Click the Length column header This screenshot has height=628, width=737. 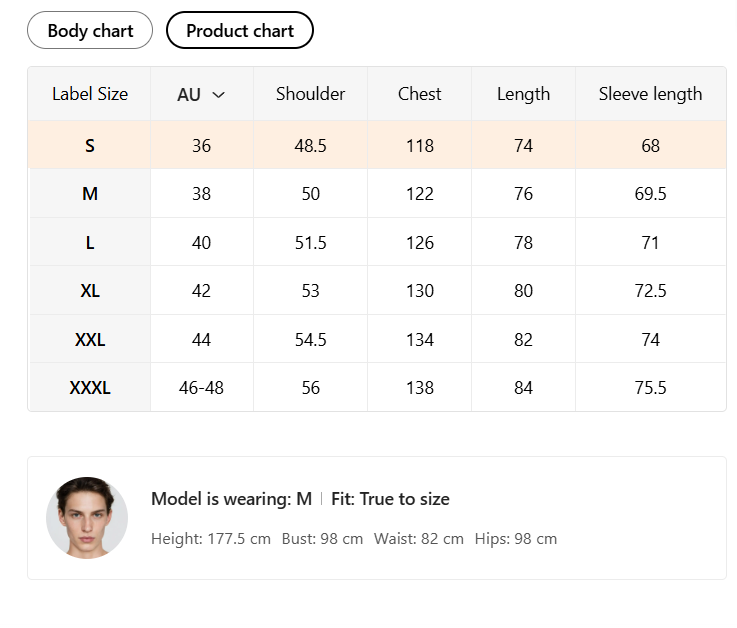click(523, 94)
